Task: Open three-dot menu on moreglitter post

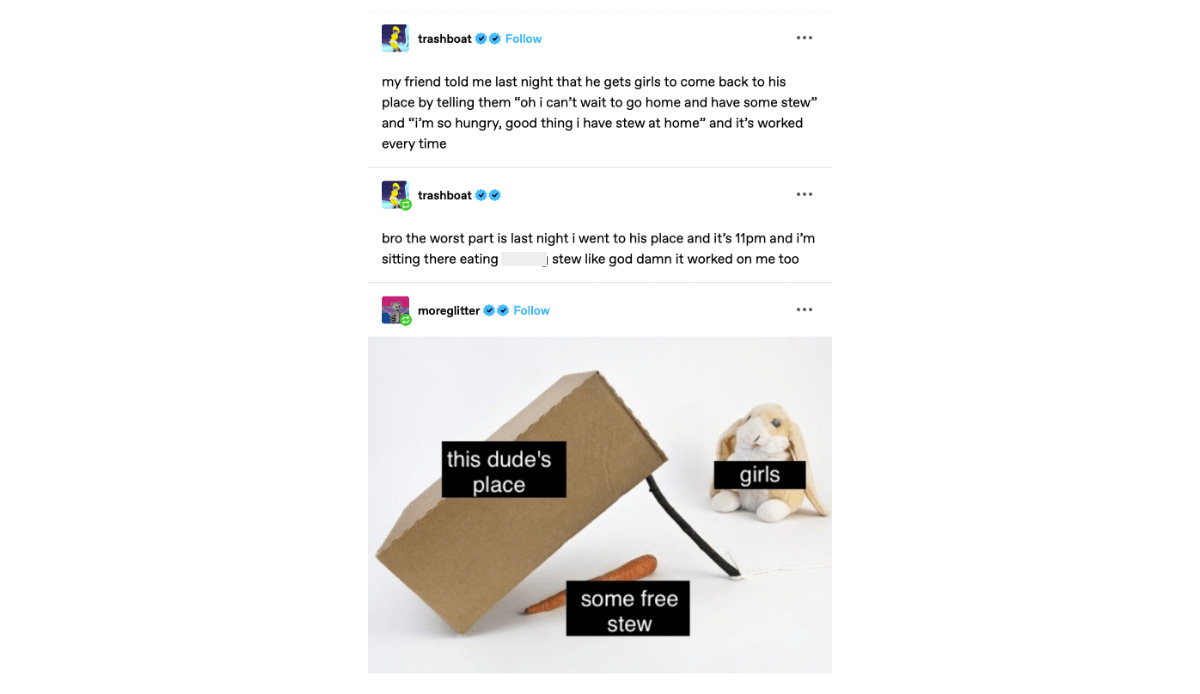Action: (x=804, y=310)
